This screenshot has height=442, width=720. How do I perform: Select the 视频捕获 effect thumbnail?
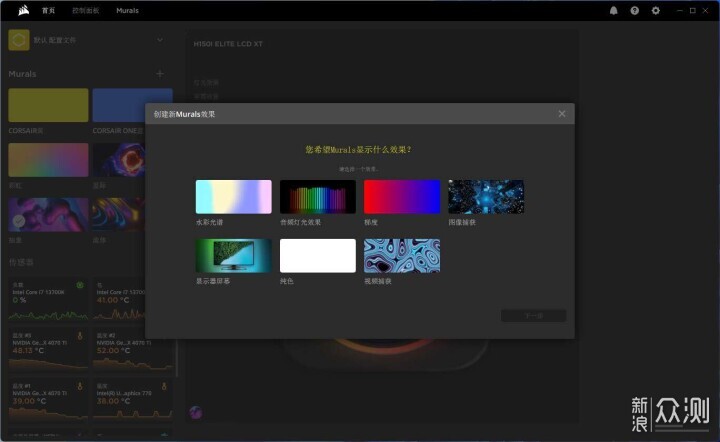(402, 256)
